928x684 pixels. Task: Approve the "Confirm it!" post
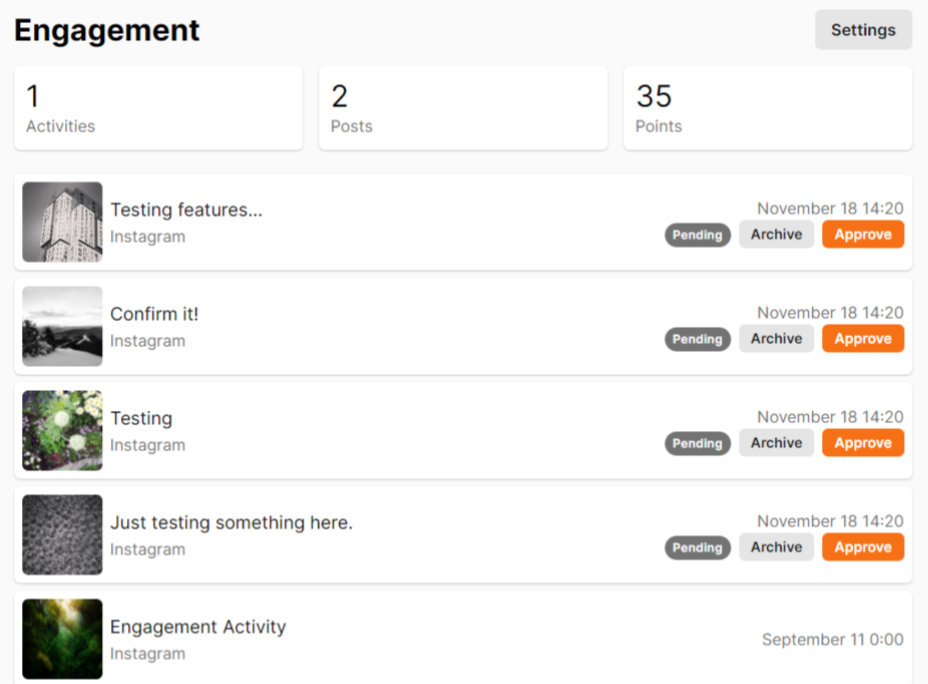(x=863, y=338)
